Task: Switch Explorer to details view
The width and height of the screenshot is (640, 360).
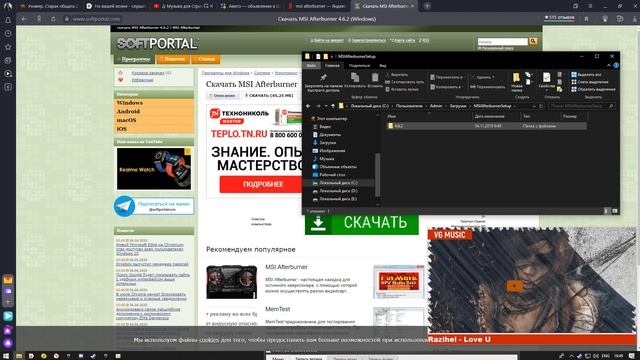Action: (x=606, y=211)
